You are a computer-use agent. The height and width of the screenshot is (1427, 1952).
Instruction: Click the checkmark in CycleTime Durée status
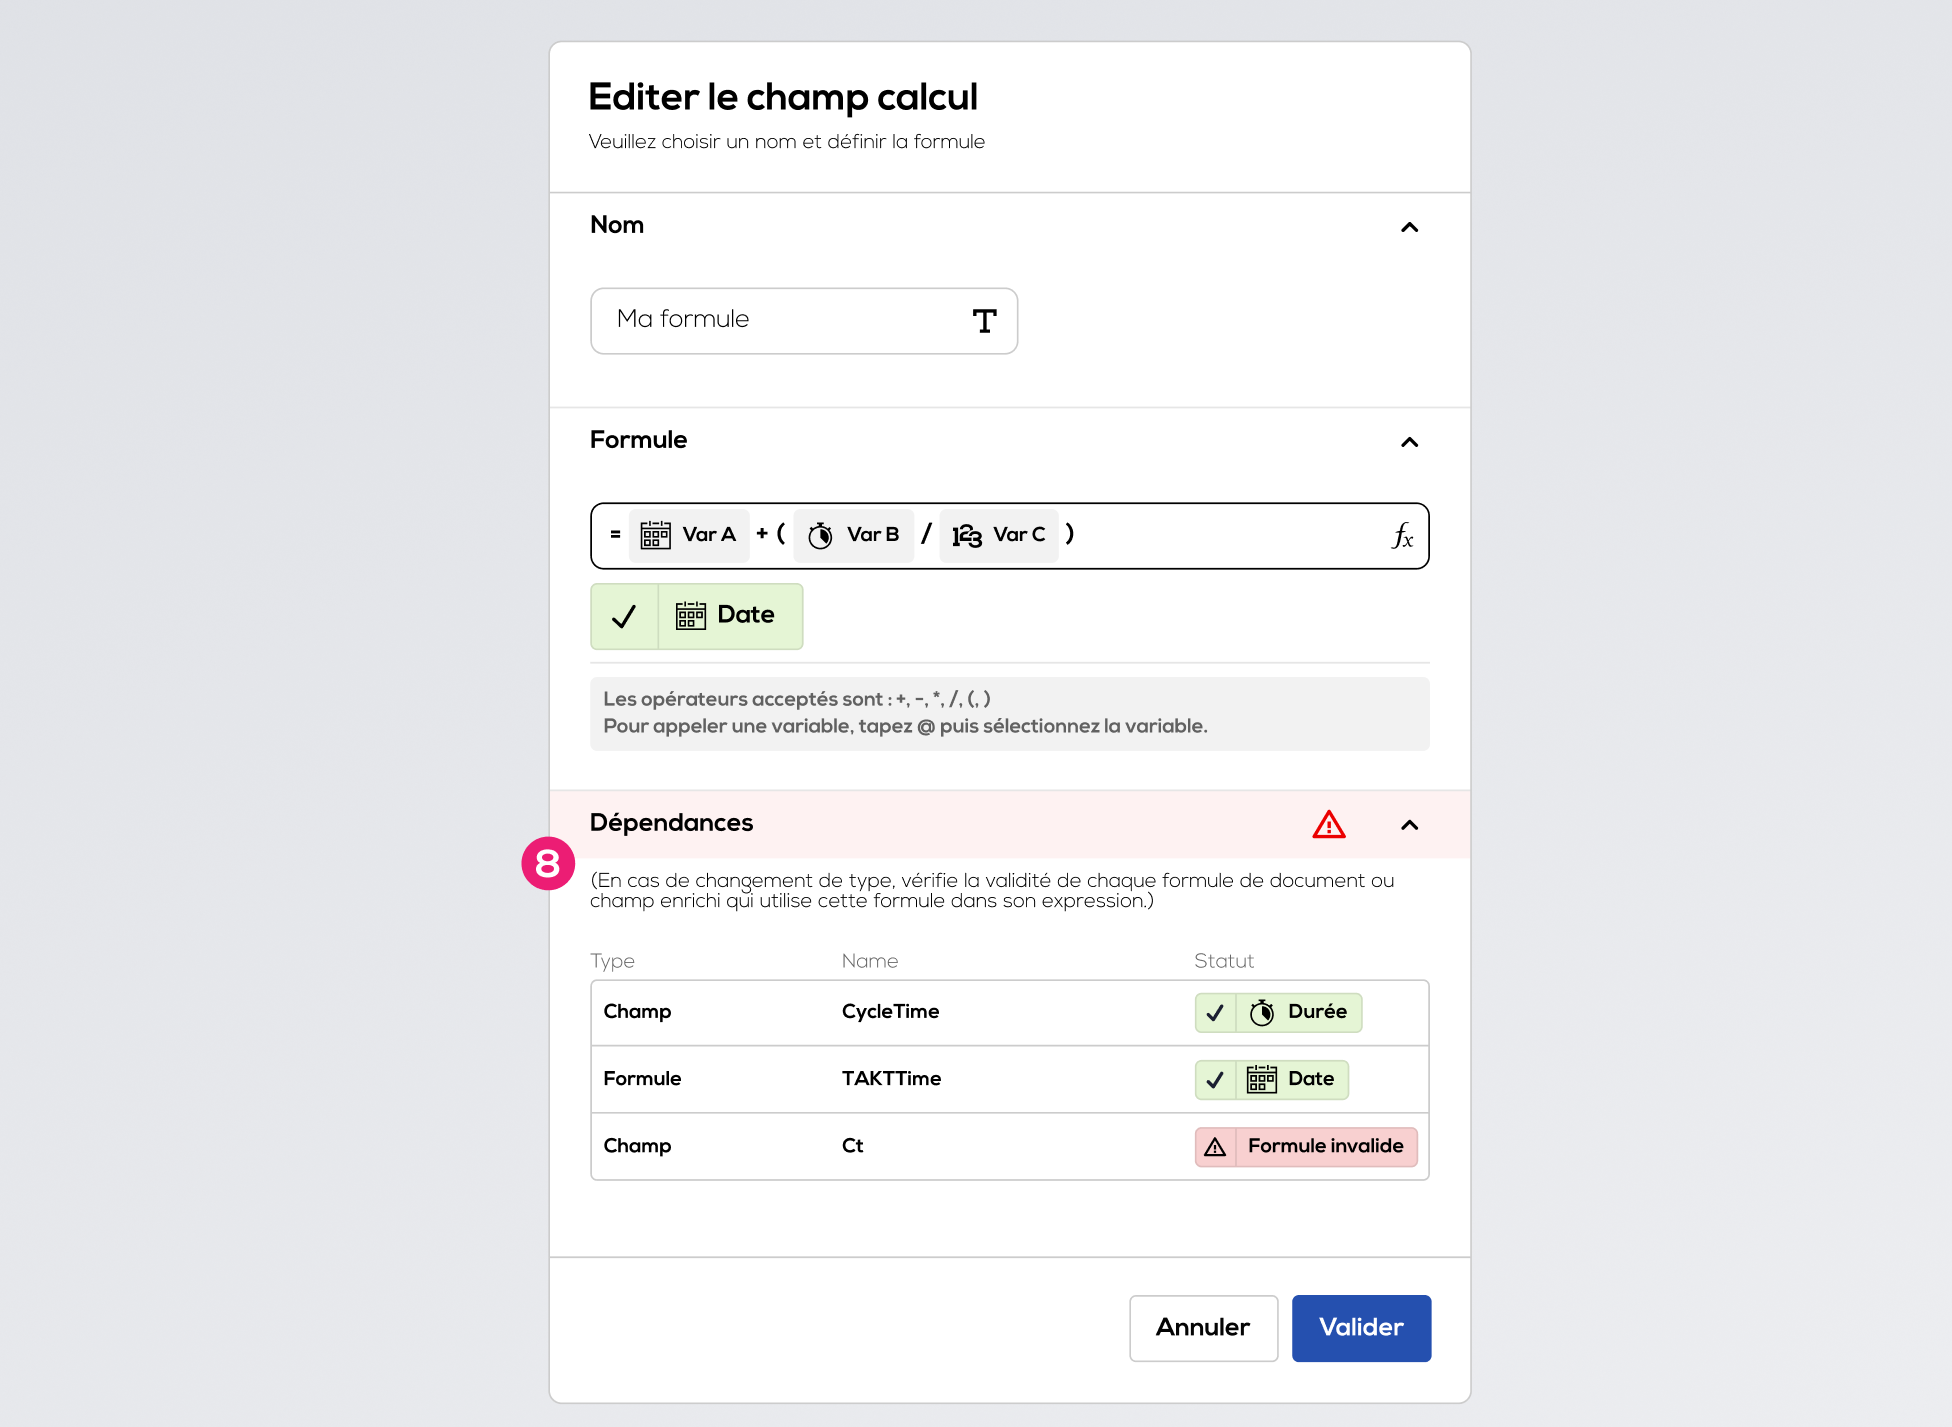tap(1215, 1013)
